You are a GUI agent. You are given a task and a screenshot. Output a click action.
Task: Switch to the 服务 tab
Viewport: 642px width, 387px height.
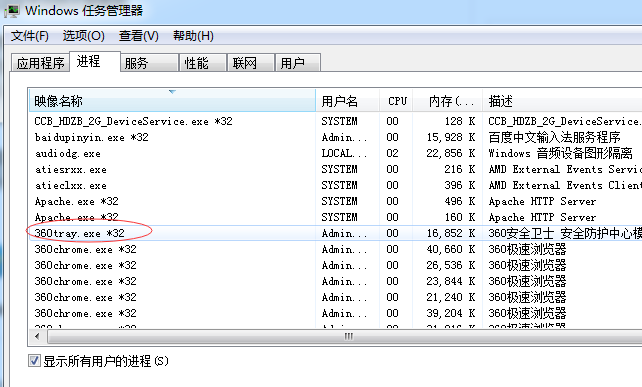(149, 63)
